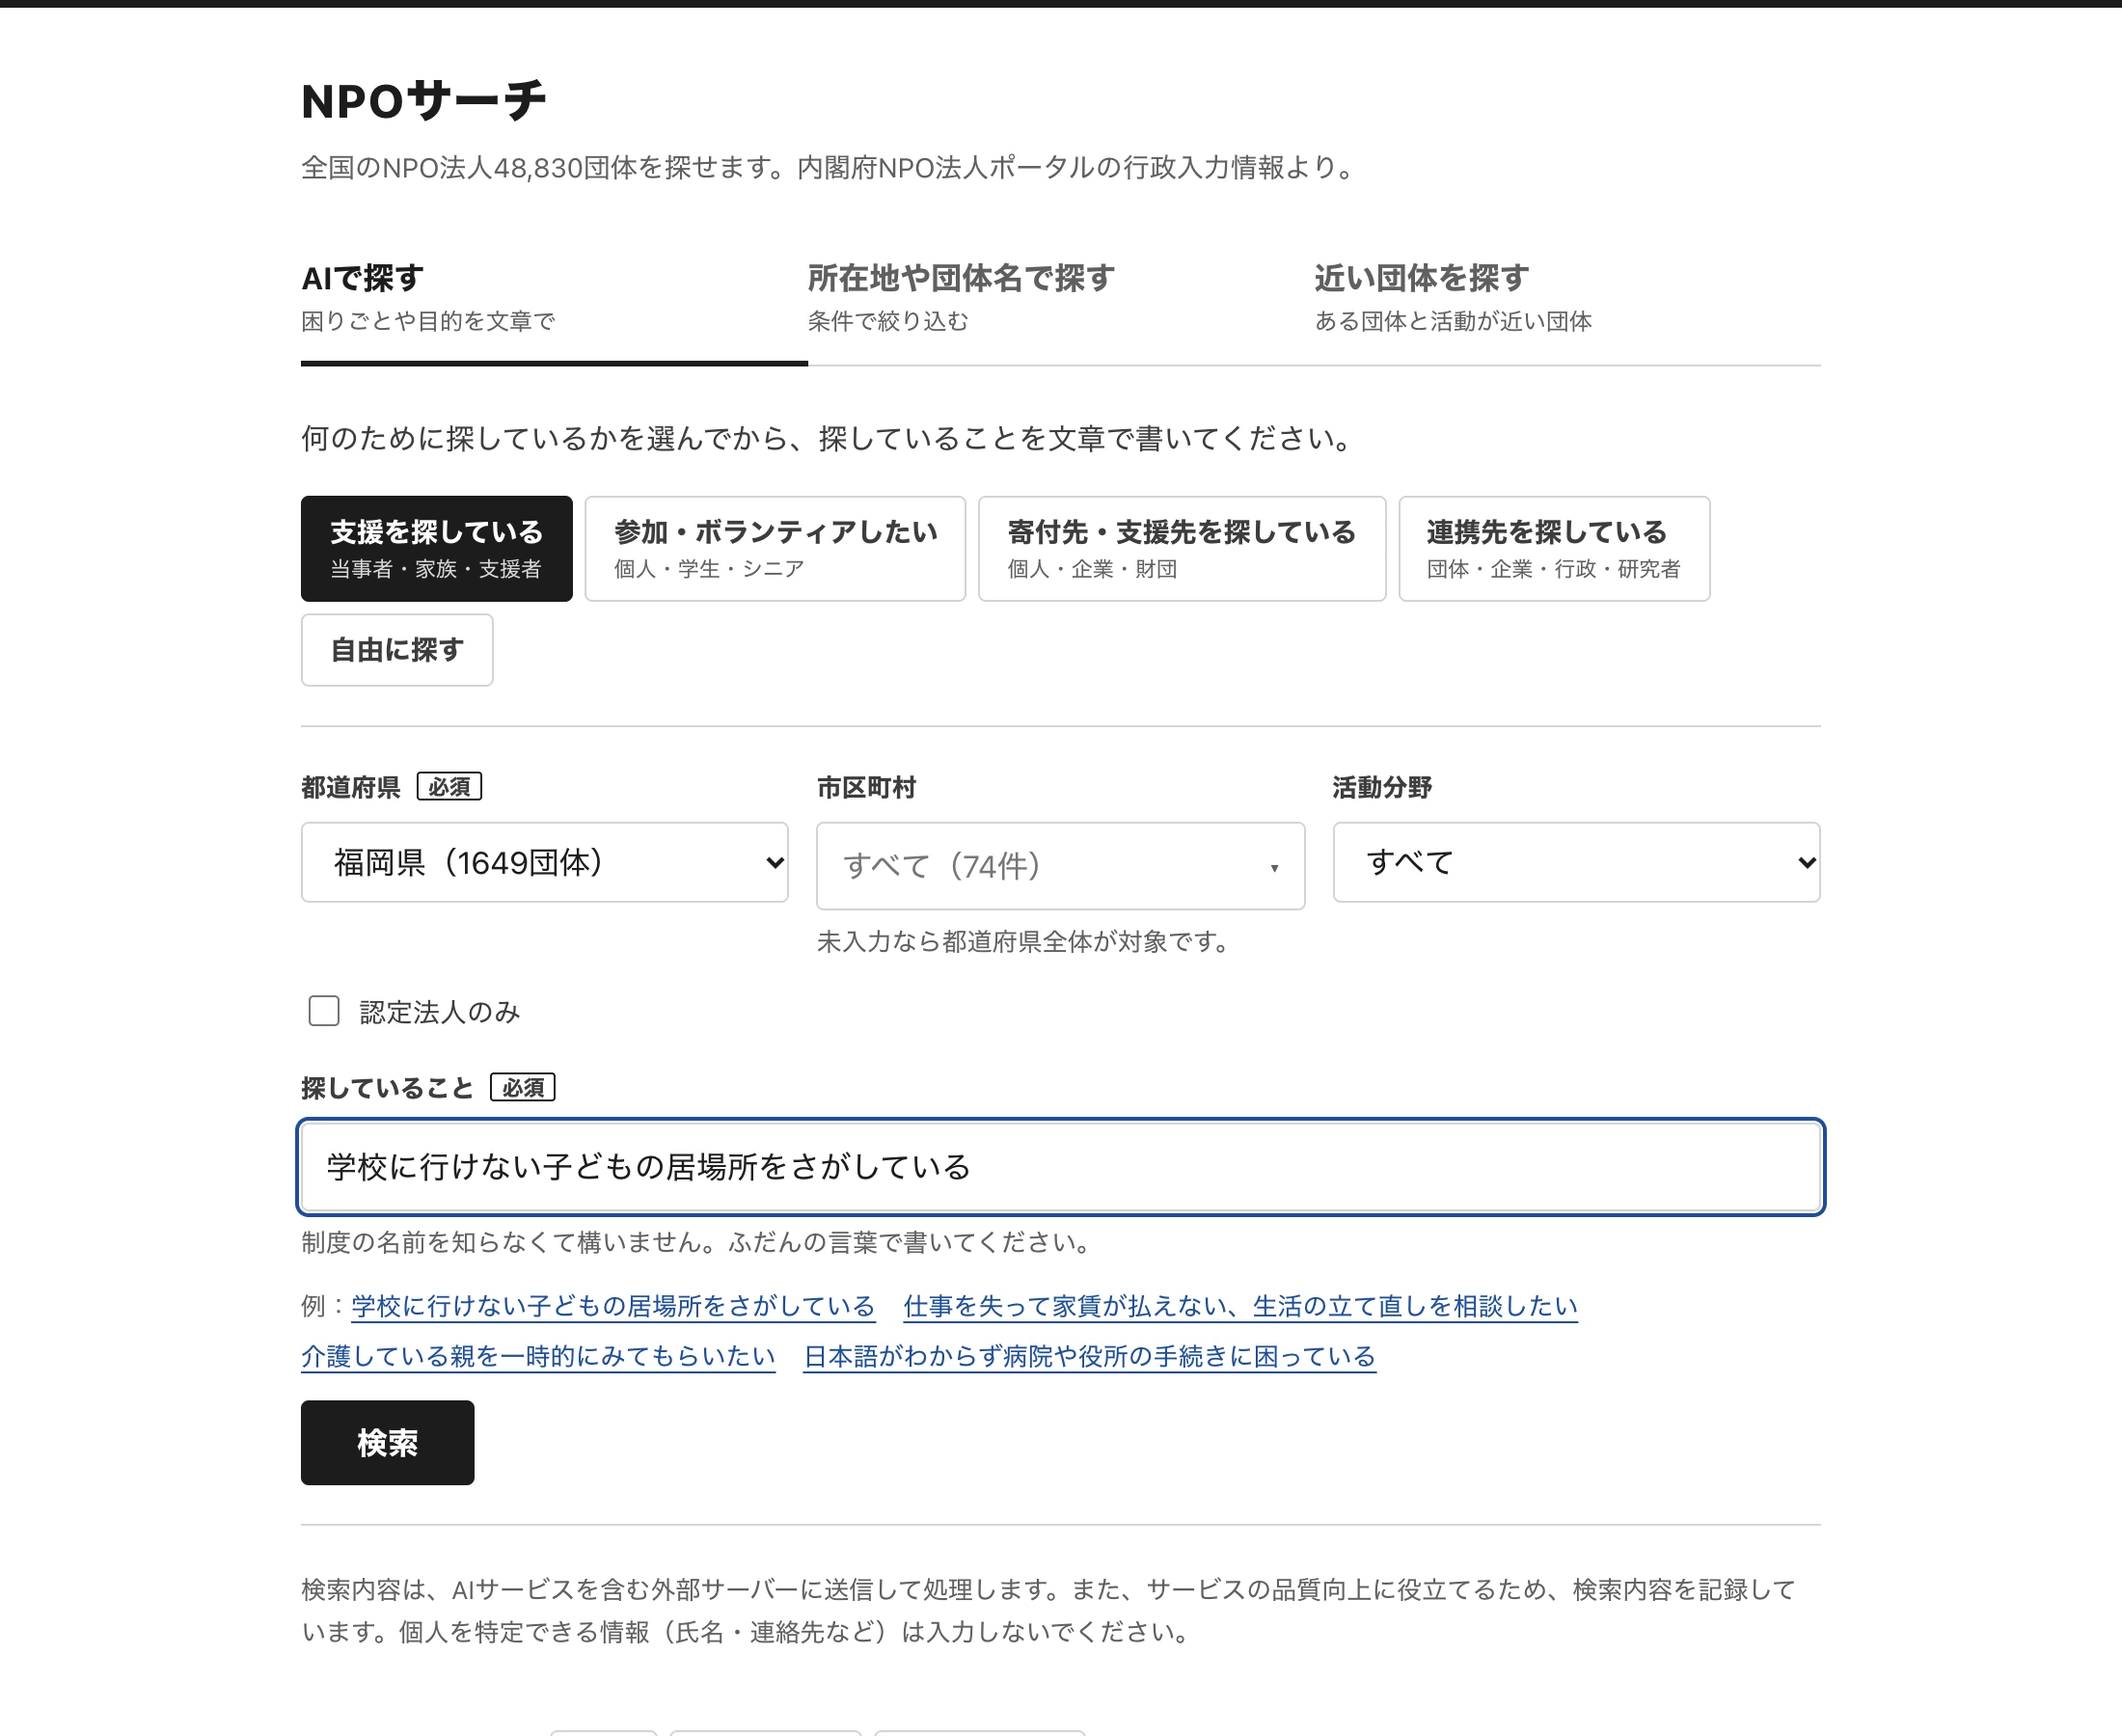Use example 日本語がわからず病院や役所の手続き link
The height and width of the screenshot is (1736, 2122).
pos(1090,1356)
